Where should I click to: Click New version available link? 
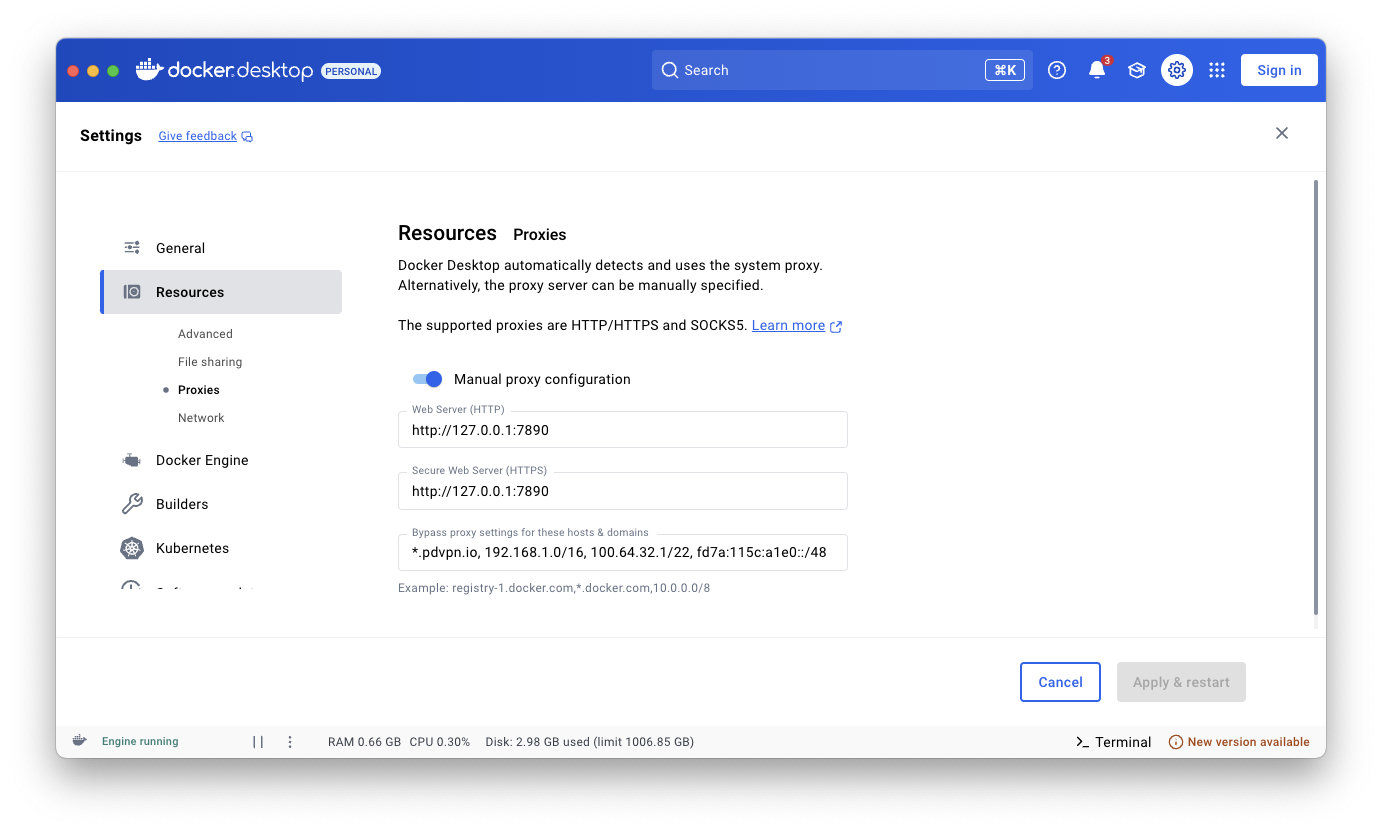[x=1248, y=742]
